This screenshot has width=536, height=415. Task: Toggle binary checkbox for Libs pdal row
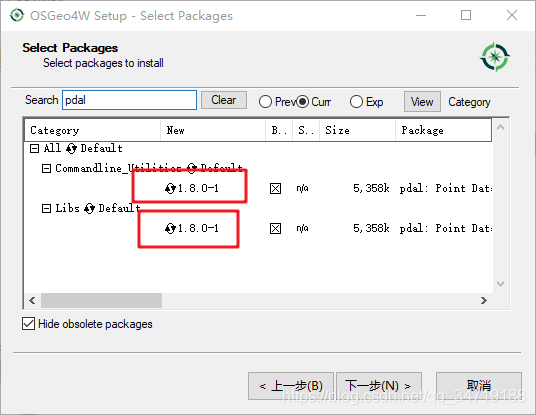click(x=275, y=228)
